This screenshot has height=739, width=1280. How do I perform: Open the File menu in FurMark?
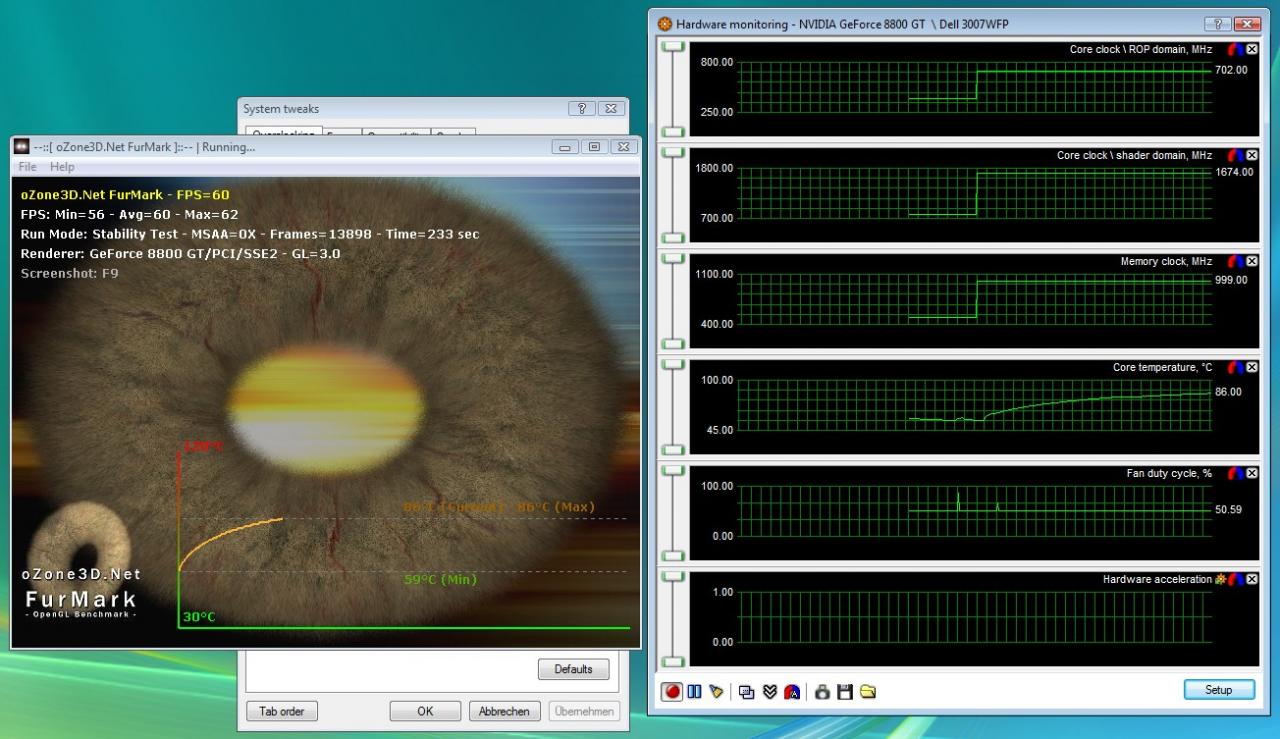coord(29,167)
